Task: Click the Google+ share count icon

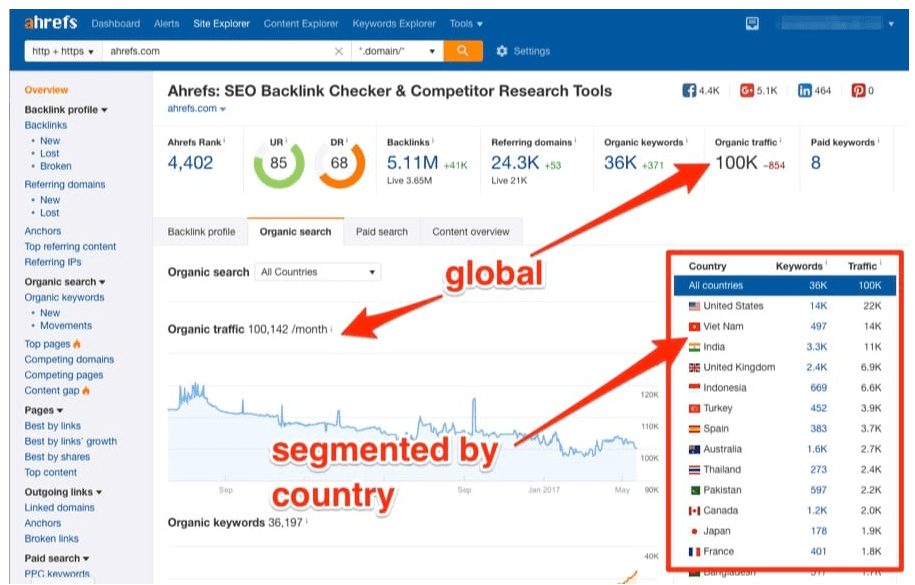Action: pos(746,91)
